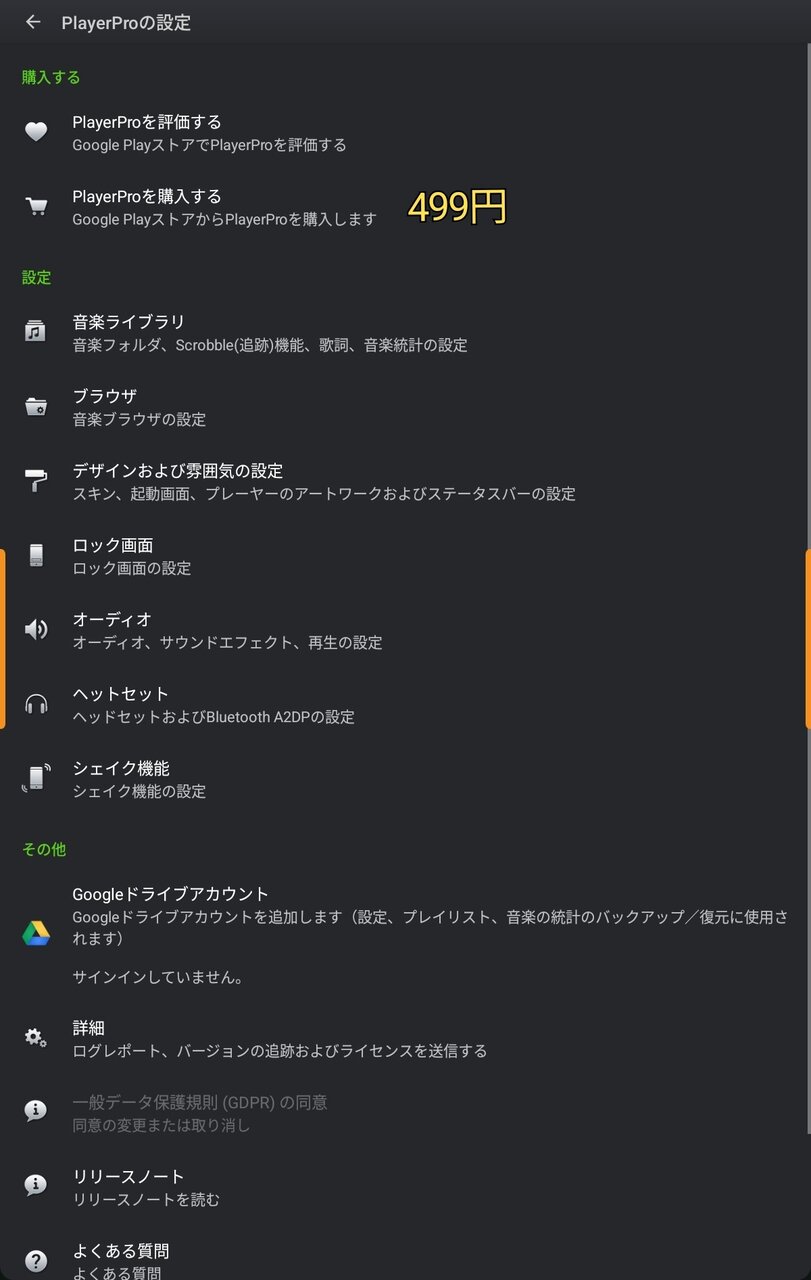Open the music library icon
811x1280 pixels.
pyautogui.click(x=36, y=332)
